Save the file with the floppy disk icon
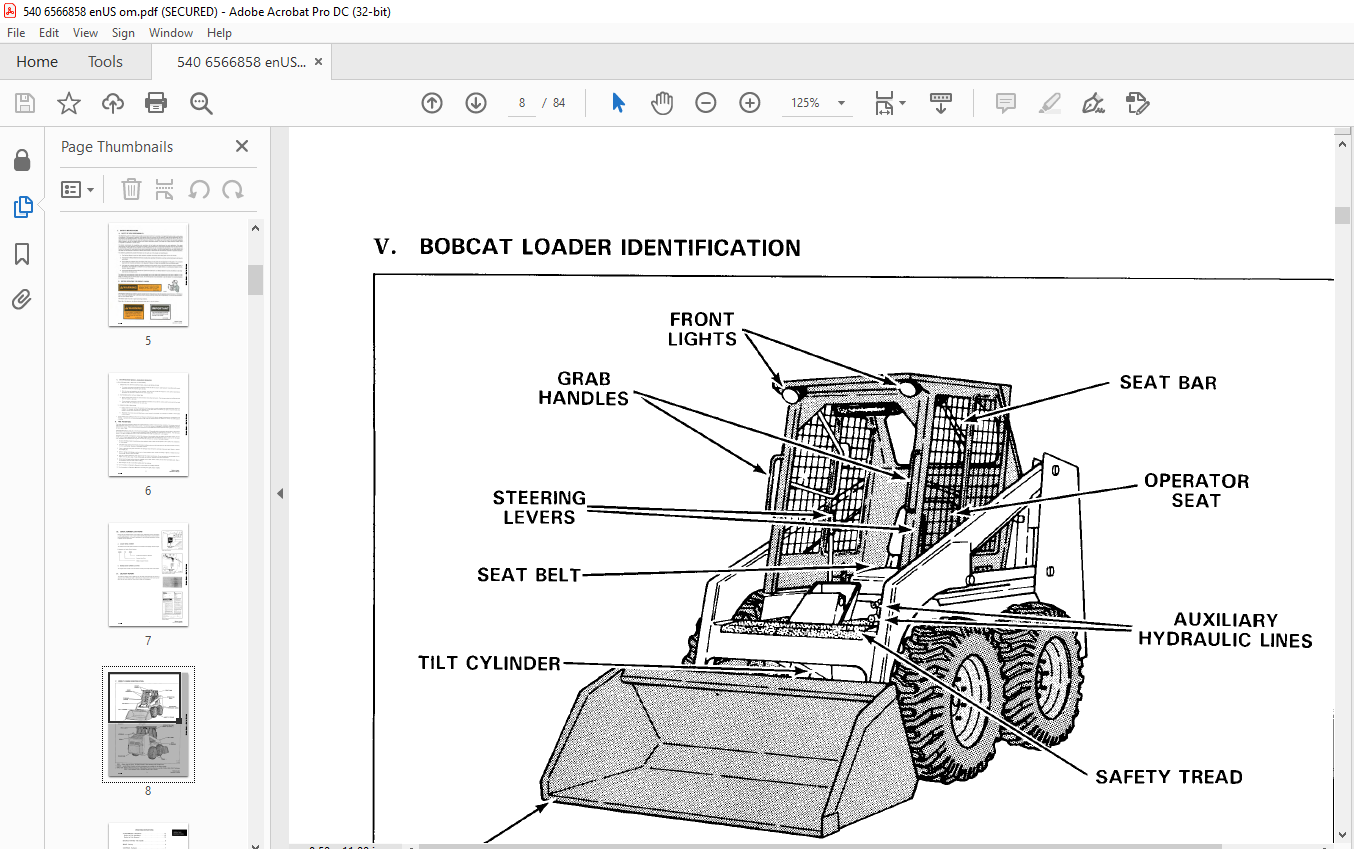The width and height of the screenshot is (1354, 849). click(25, 103)
